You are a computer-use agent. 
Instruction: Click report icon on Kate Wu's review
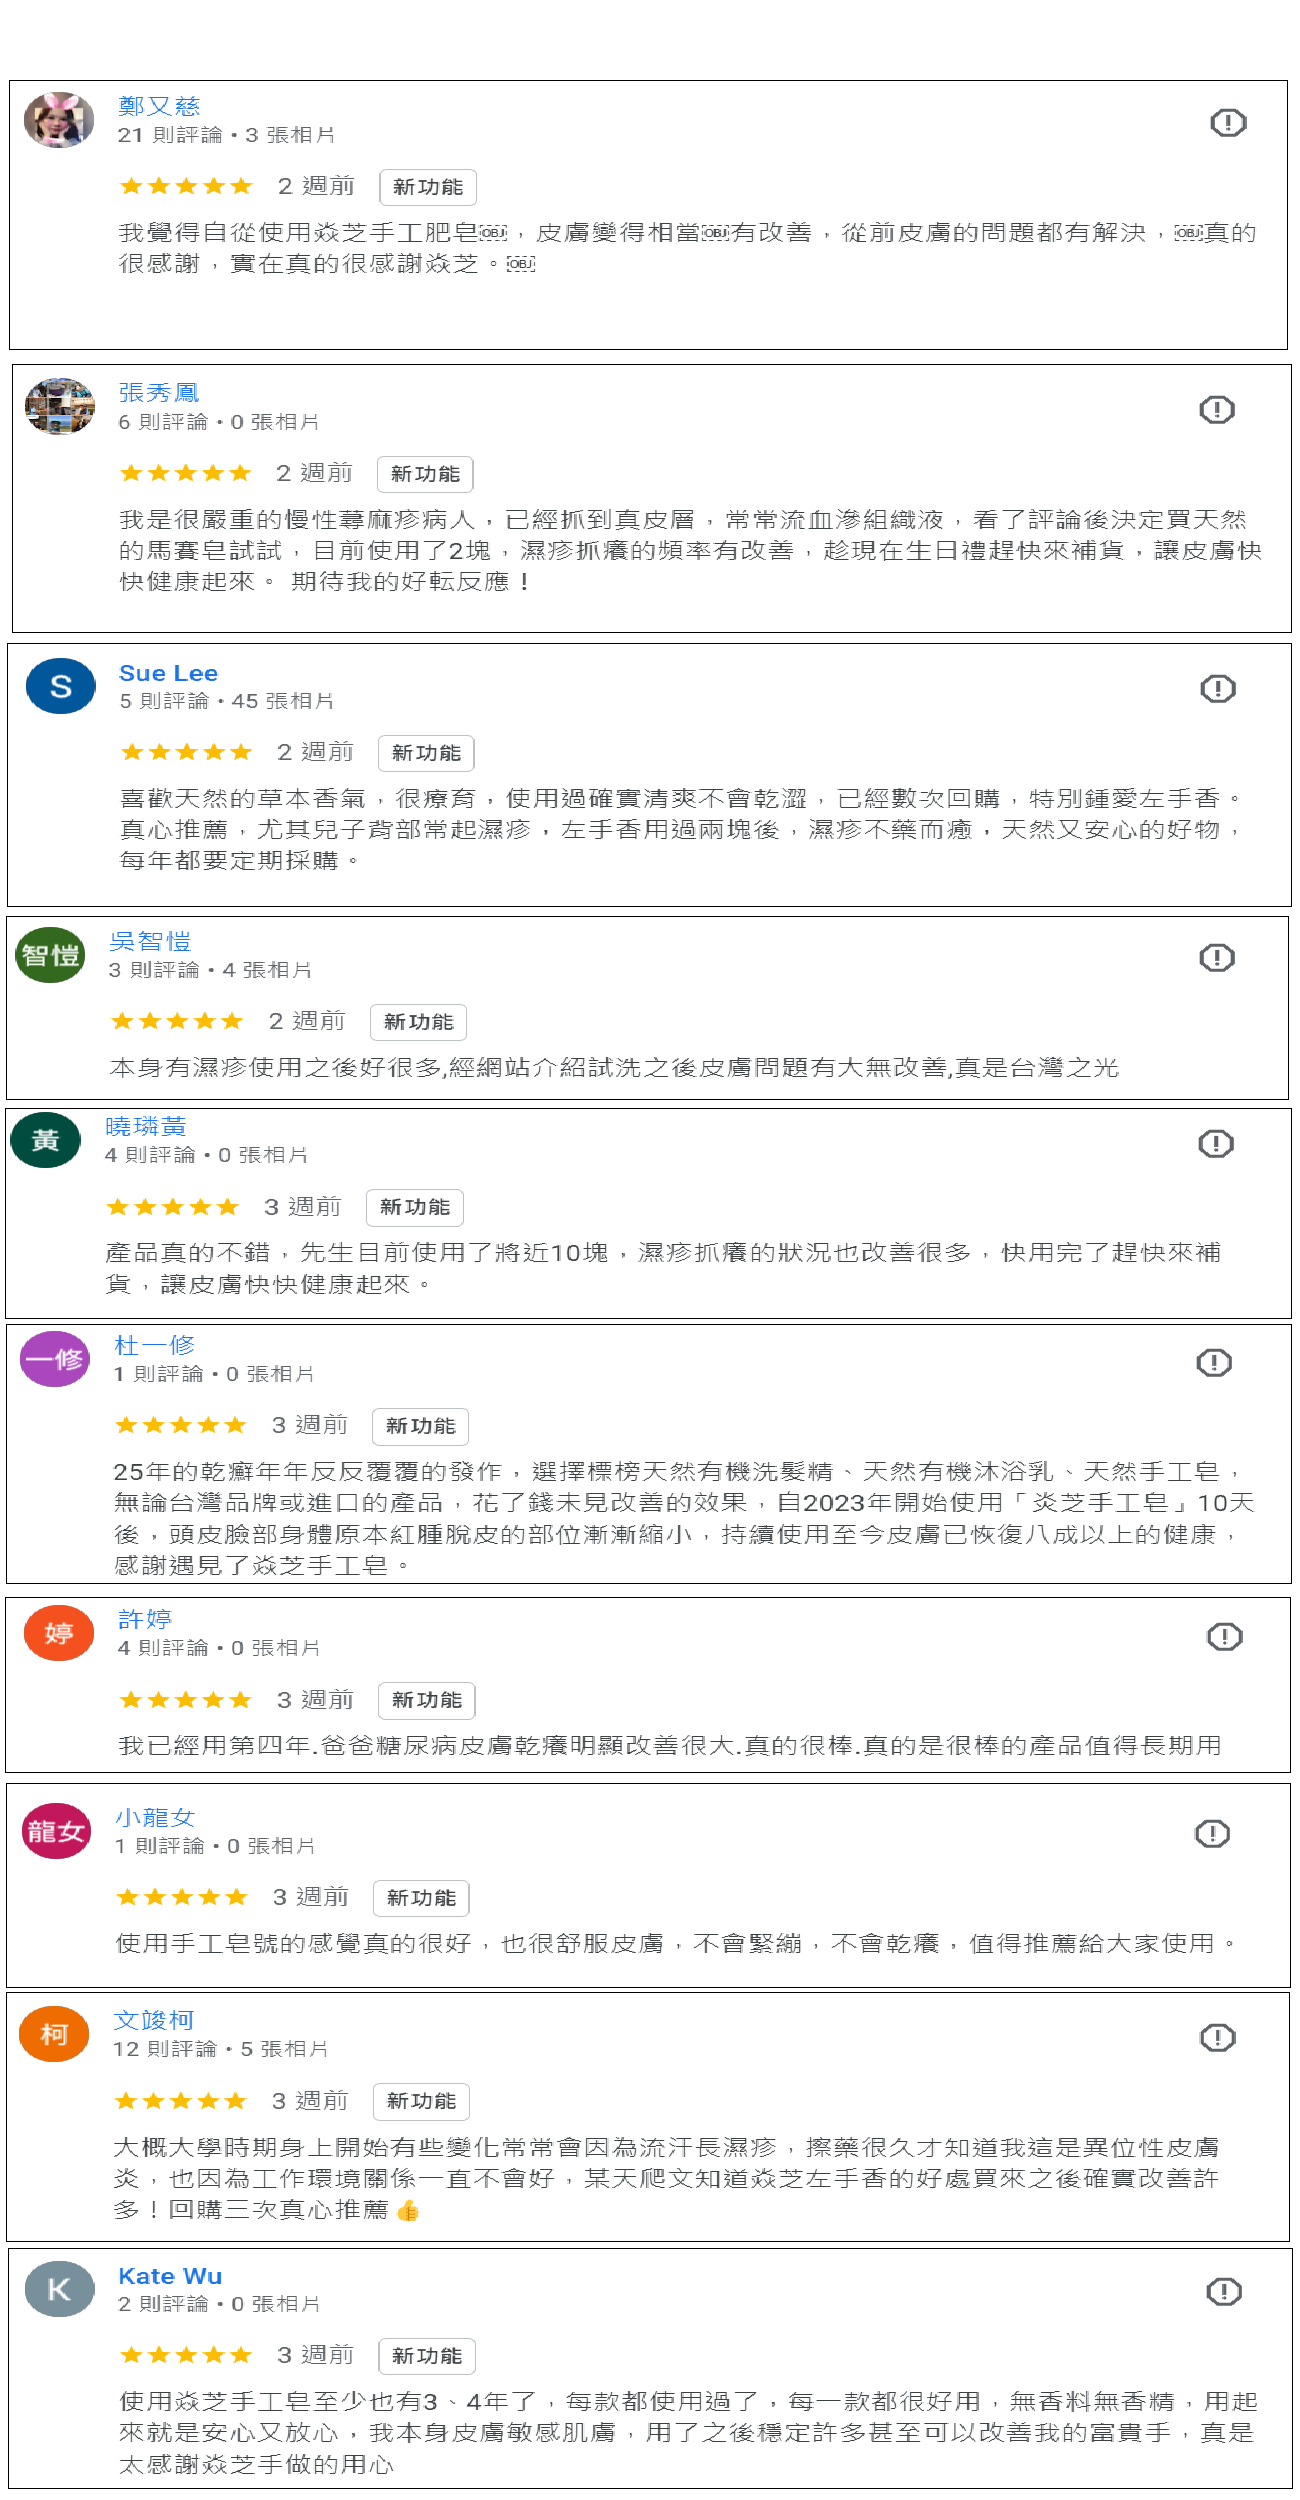click(1224, 2292)
